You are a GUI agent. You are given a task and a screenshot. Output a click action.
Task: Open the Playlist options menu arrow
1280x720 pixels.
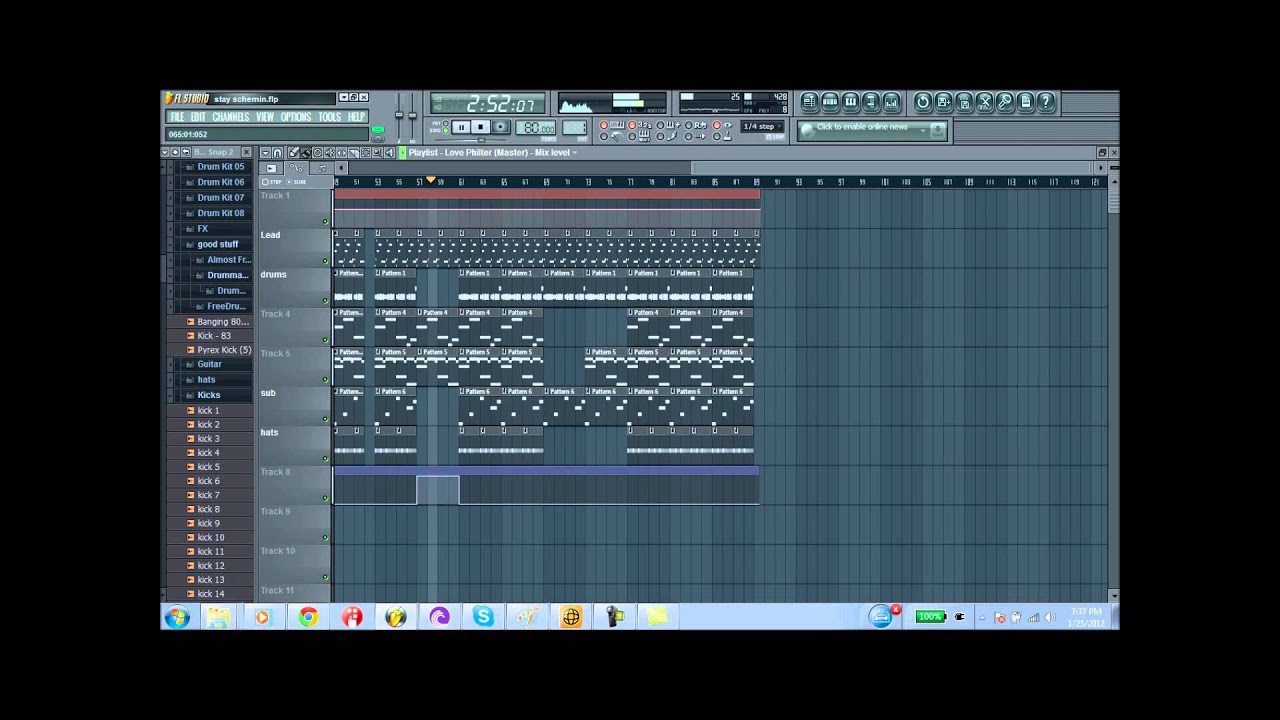tap(265, 152)
